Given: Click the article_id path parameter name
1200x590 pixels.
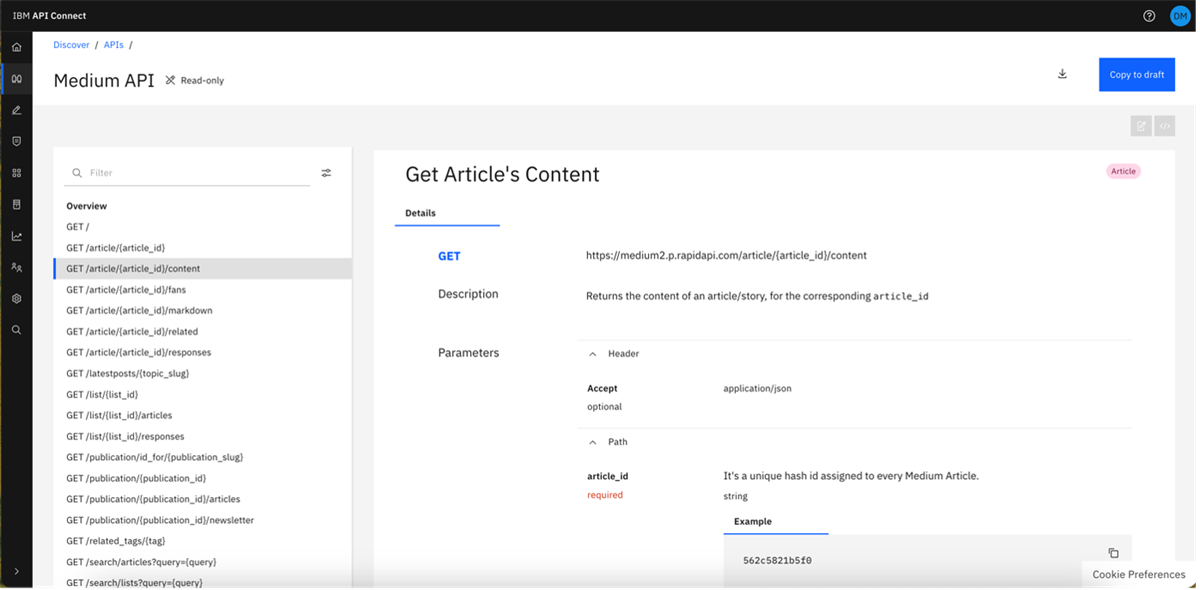Looking at the screenshot, I should tap(608, 476).
